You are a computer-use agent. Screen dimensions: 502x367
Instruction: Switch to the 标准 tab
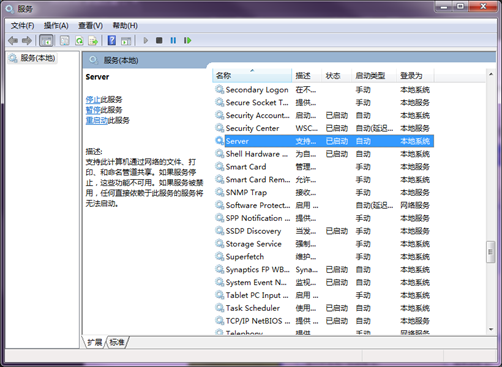pyautogui.click(x=117, y=342)
